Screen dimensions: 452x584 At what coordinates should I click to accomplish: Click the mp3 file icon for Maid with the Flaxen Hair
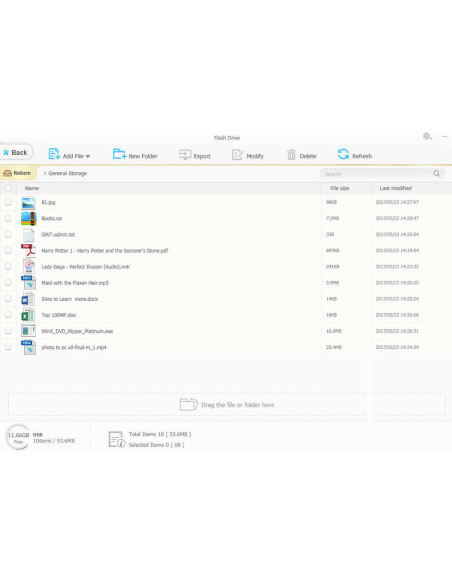click(x=28, y=283)
